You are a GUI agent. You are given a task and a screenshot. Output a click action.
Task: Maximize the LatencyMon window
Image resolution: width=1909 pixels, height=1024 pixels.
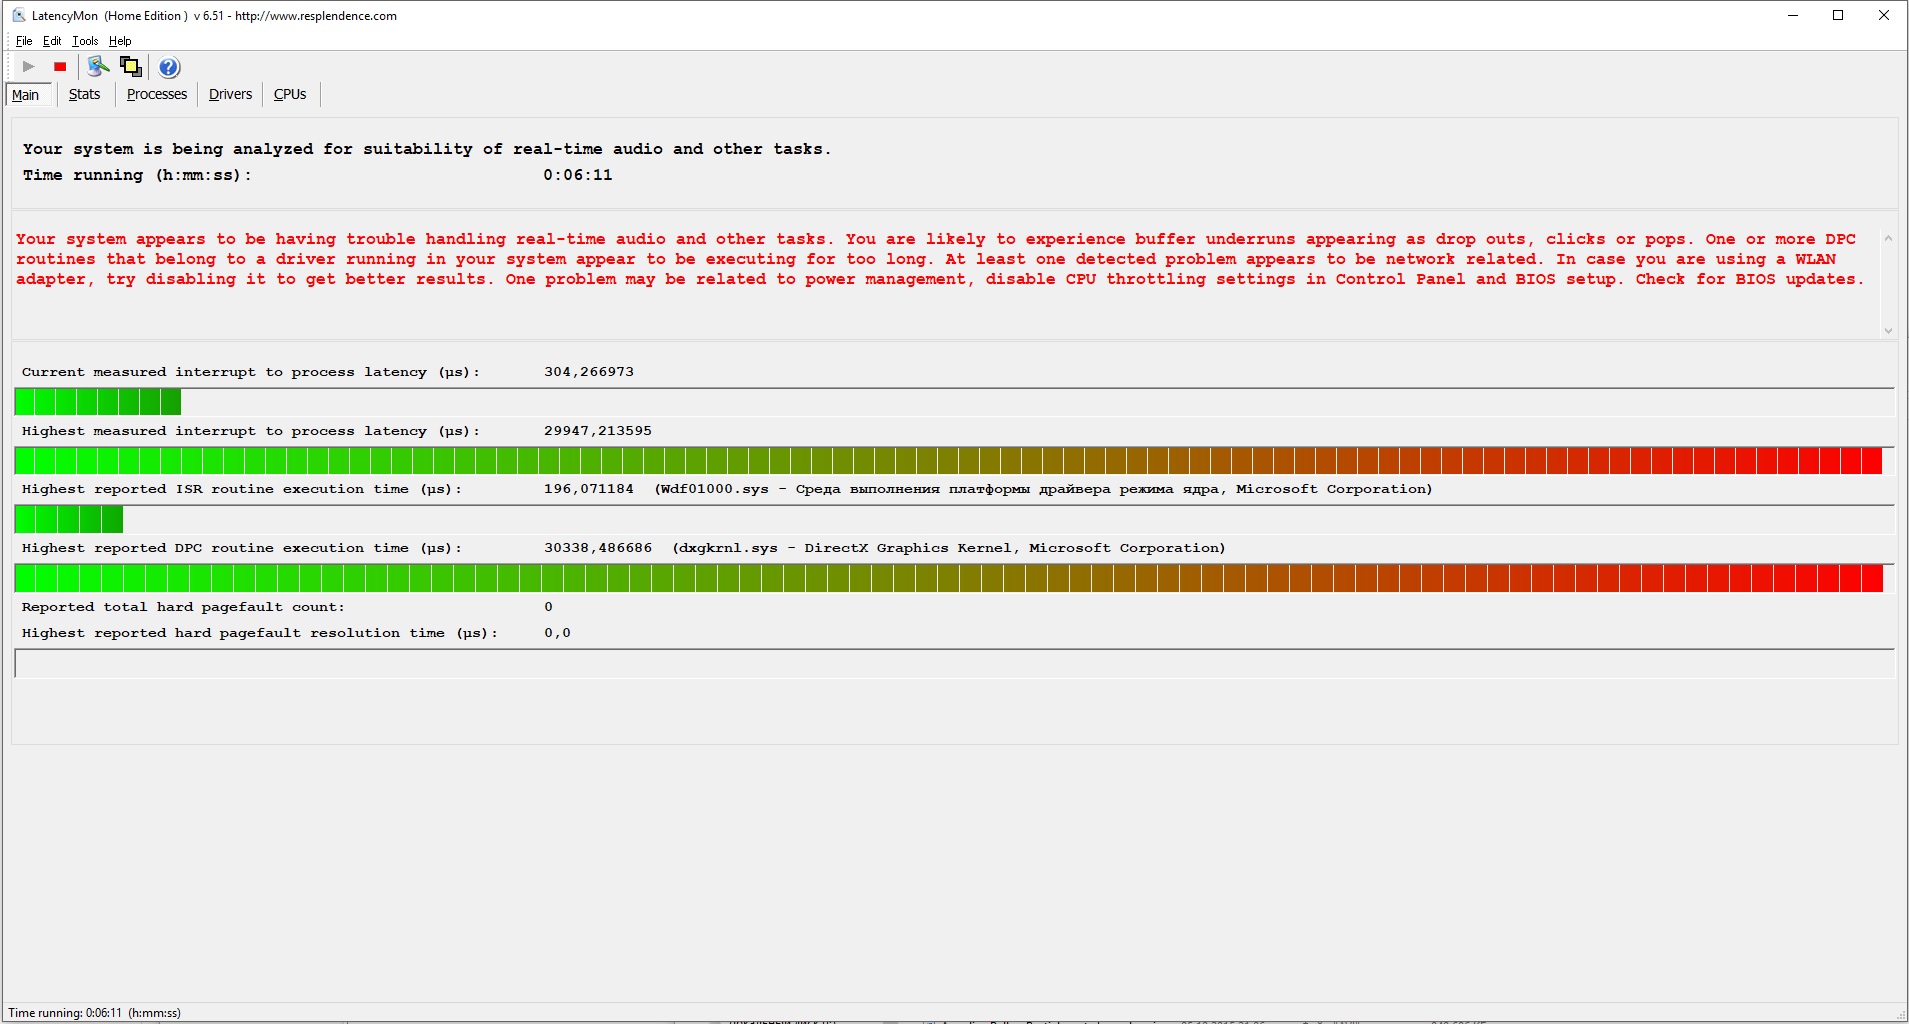pyautogui.click(x=1838, y=15)
